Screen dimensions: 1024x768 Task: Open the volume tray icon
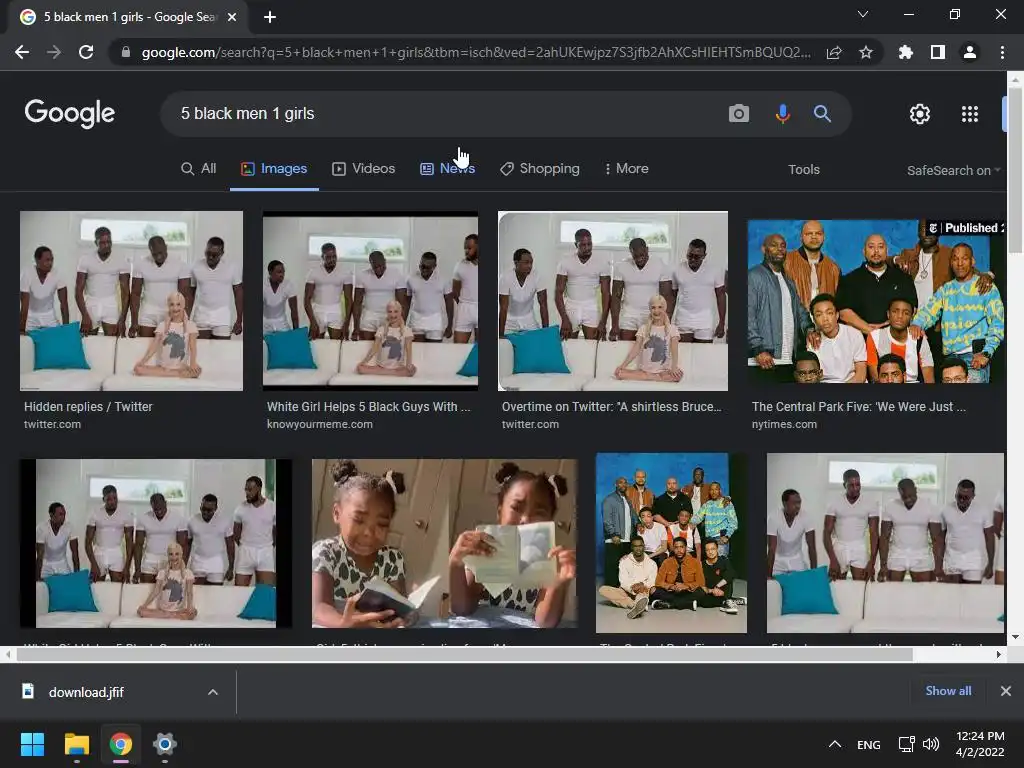click(931, 744)
